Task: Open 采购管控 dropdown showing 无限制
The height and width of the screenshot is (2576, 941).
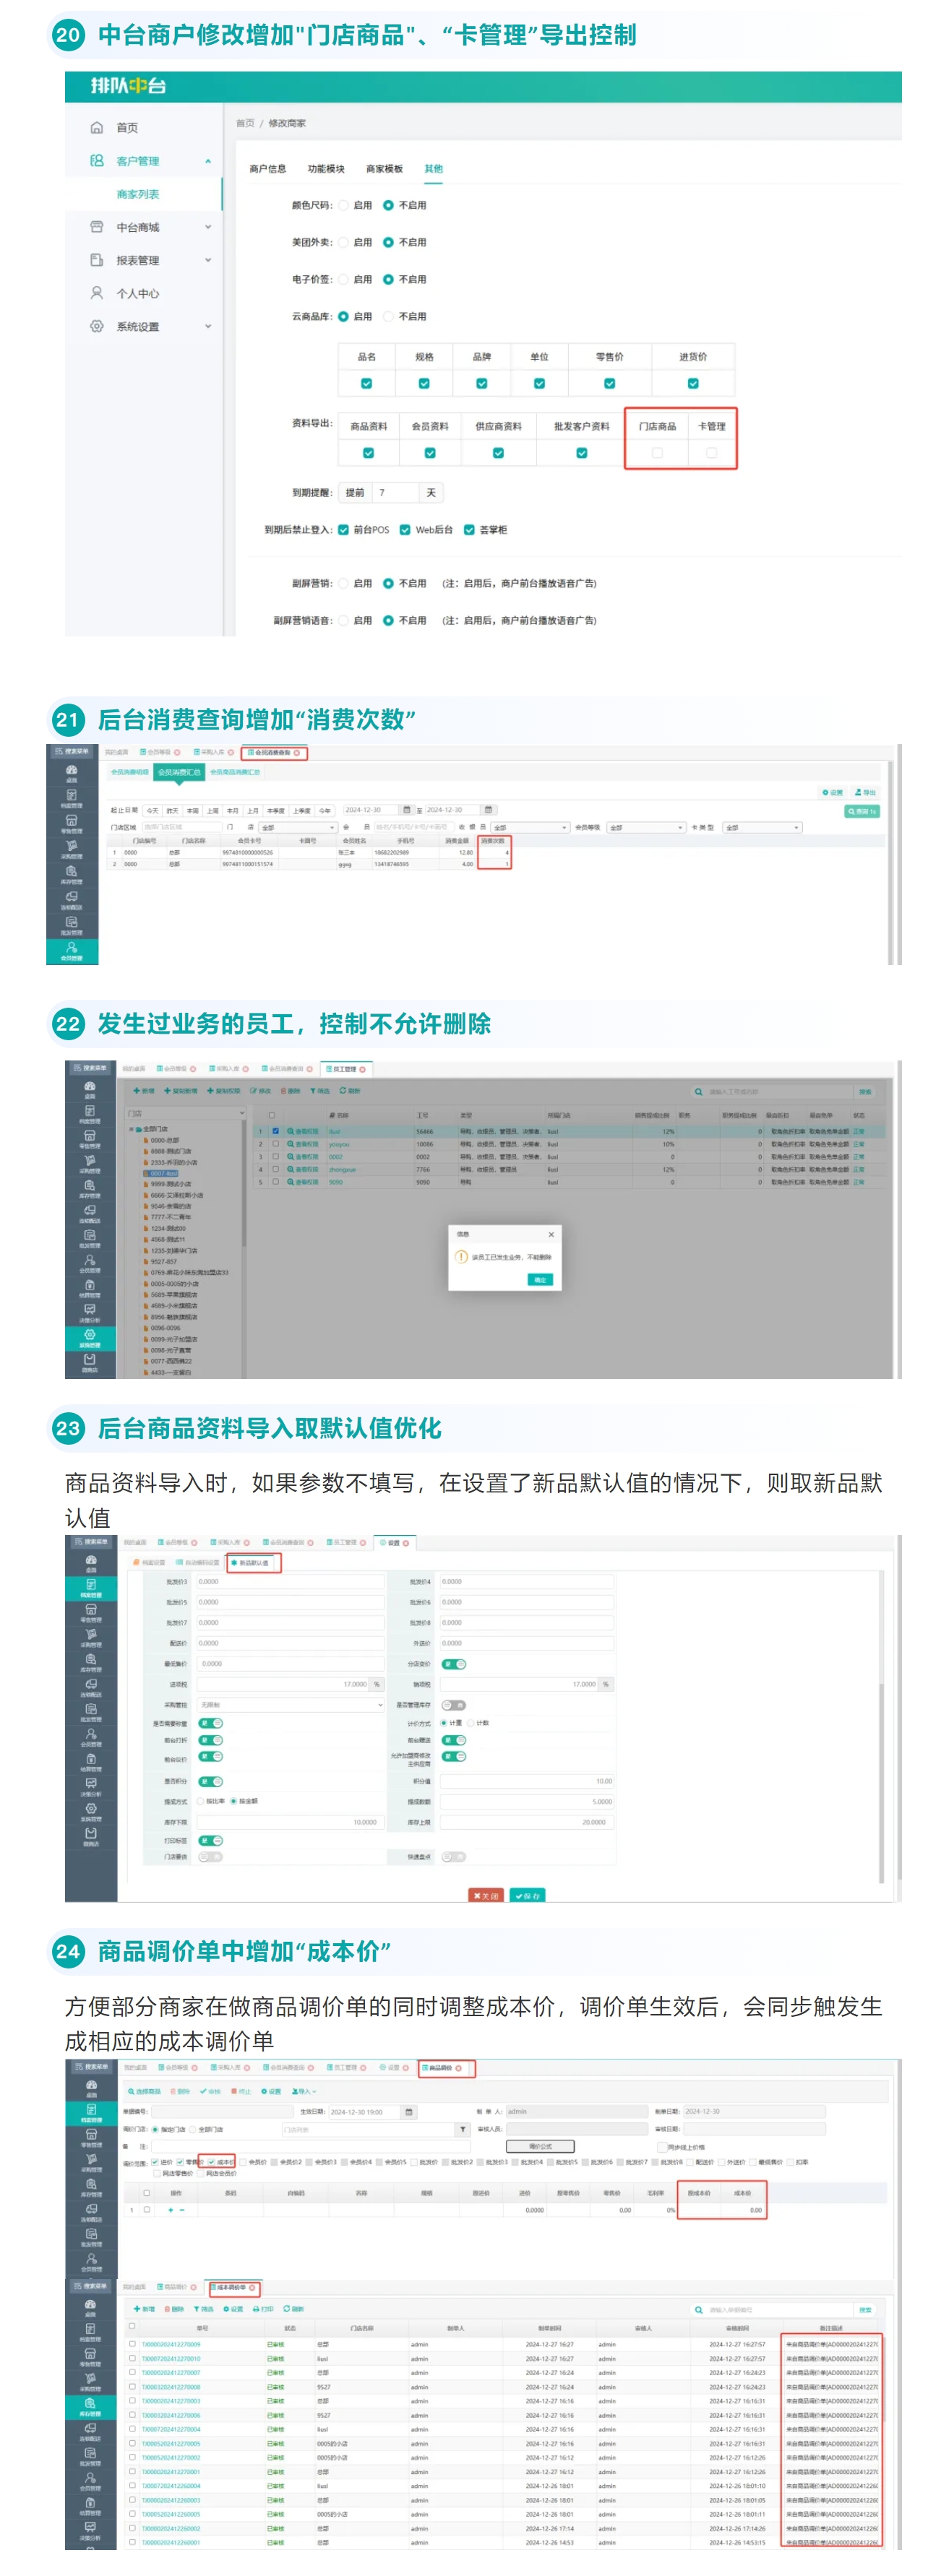Action: click(290, 1705)
